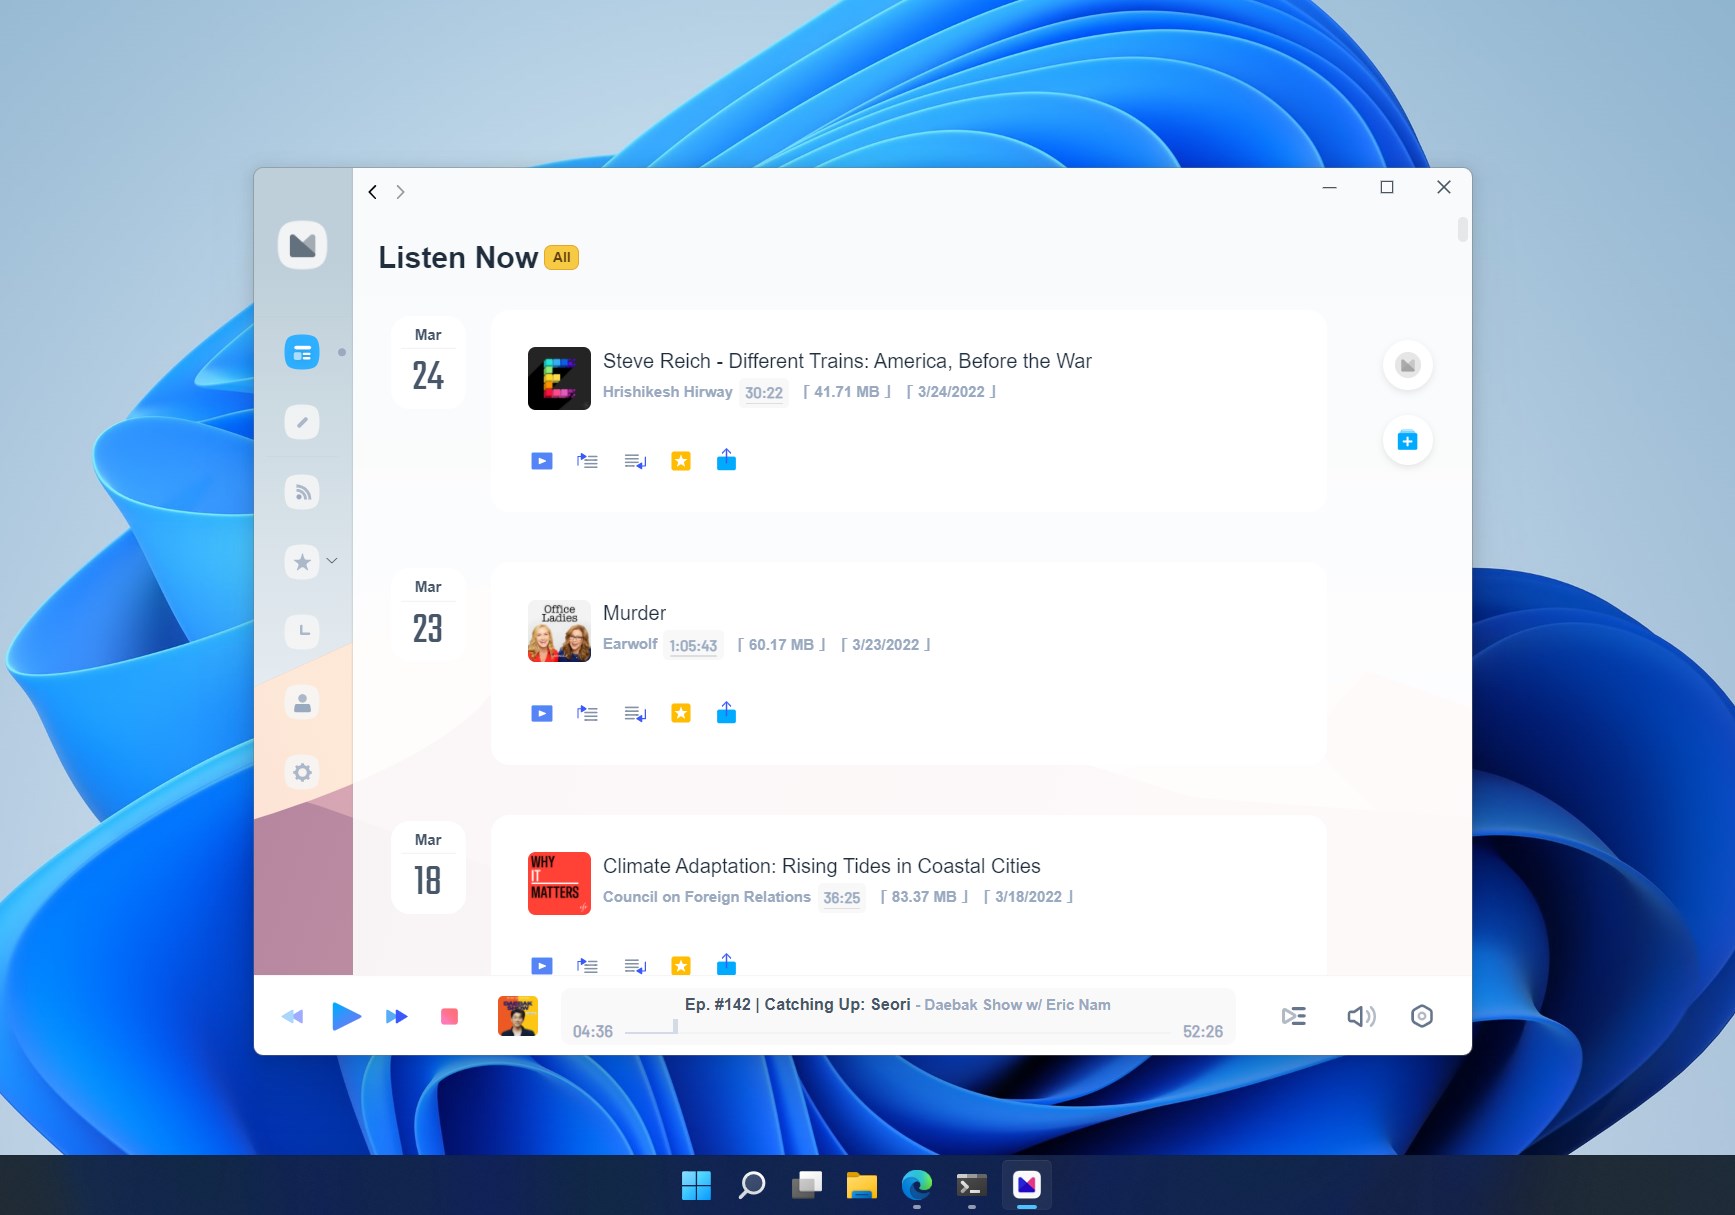Open the listening History section in the sidebar

coord(302,632)
